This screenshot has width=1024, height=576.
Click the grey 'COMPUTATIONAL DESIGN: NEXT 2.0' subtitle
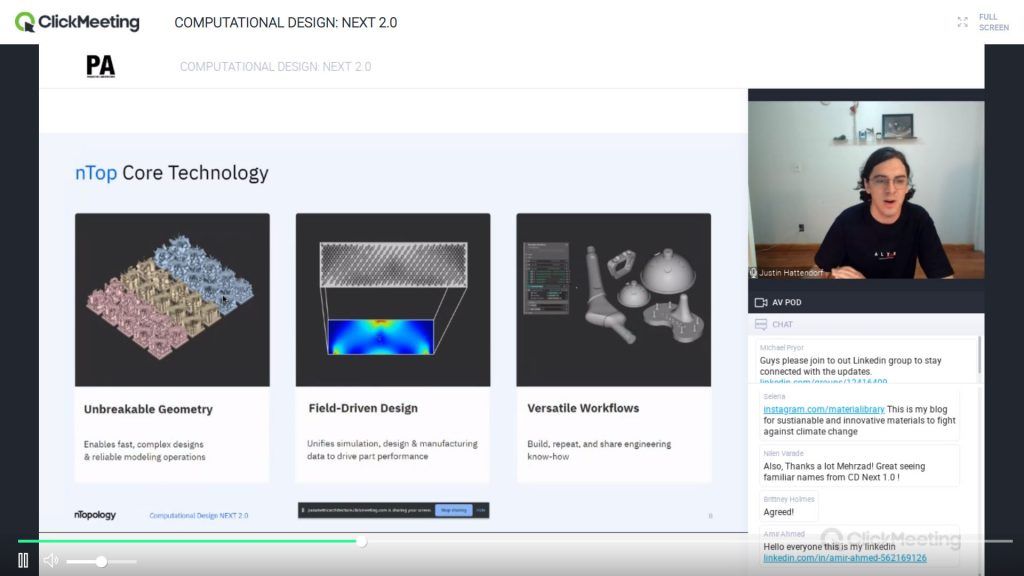[x=276, y=67]
